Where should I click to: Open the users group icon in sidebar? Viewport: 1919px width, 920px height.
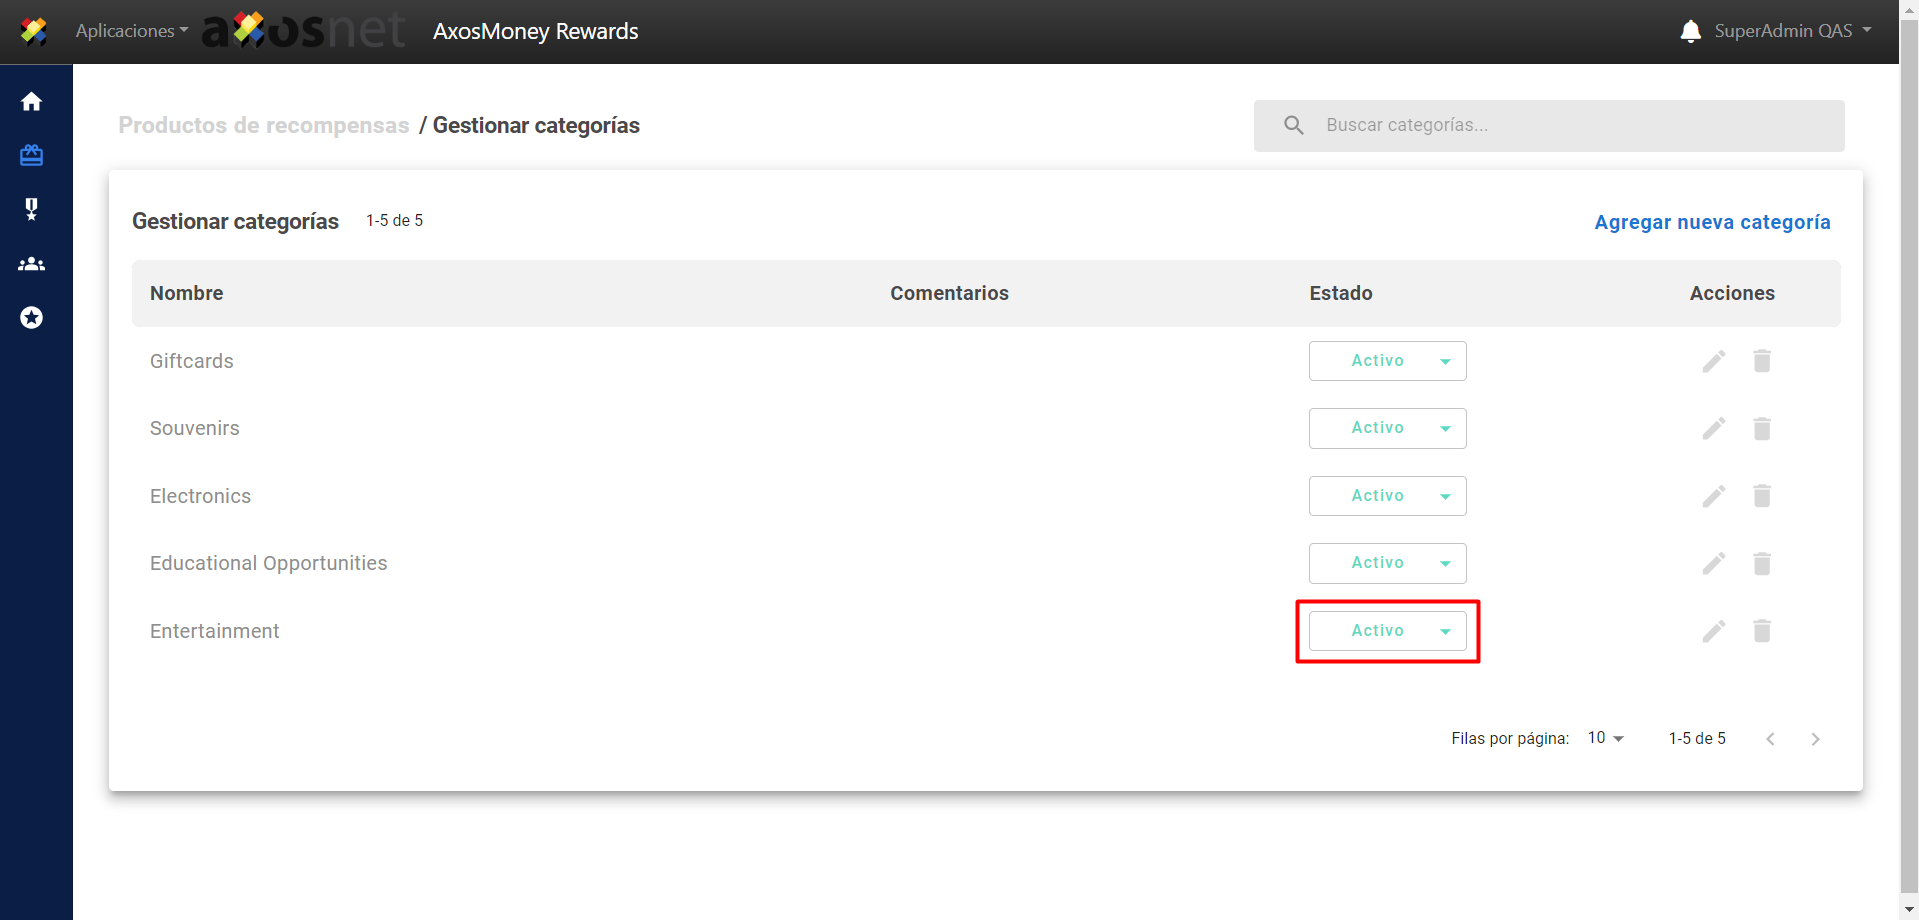pyautogui.click(x=32, y=264)
